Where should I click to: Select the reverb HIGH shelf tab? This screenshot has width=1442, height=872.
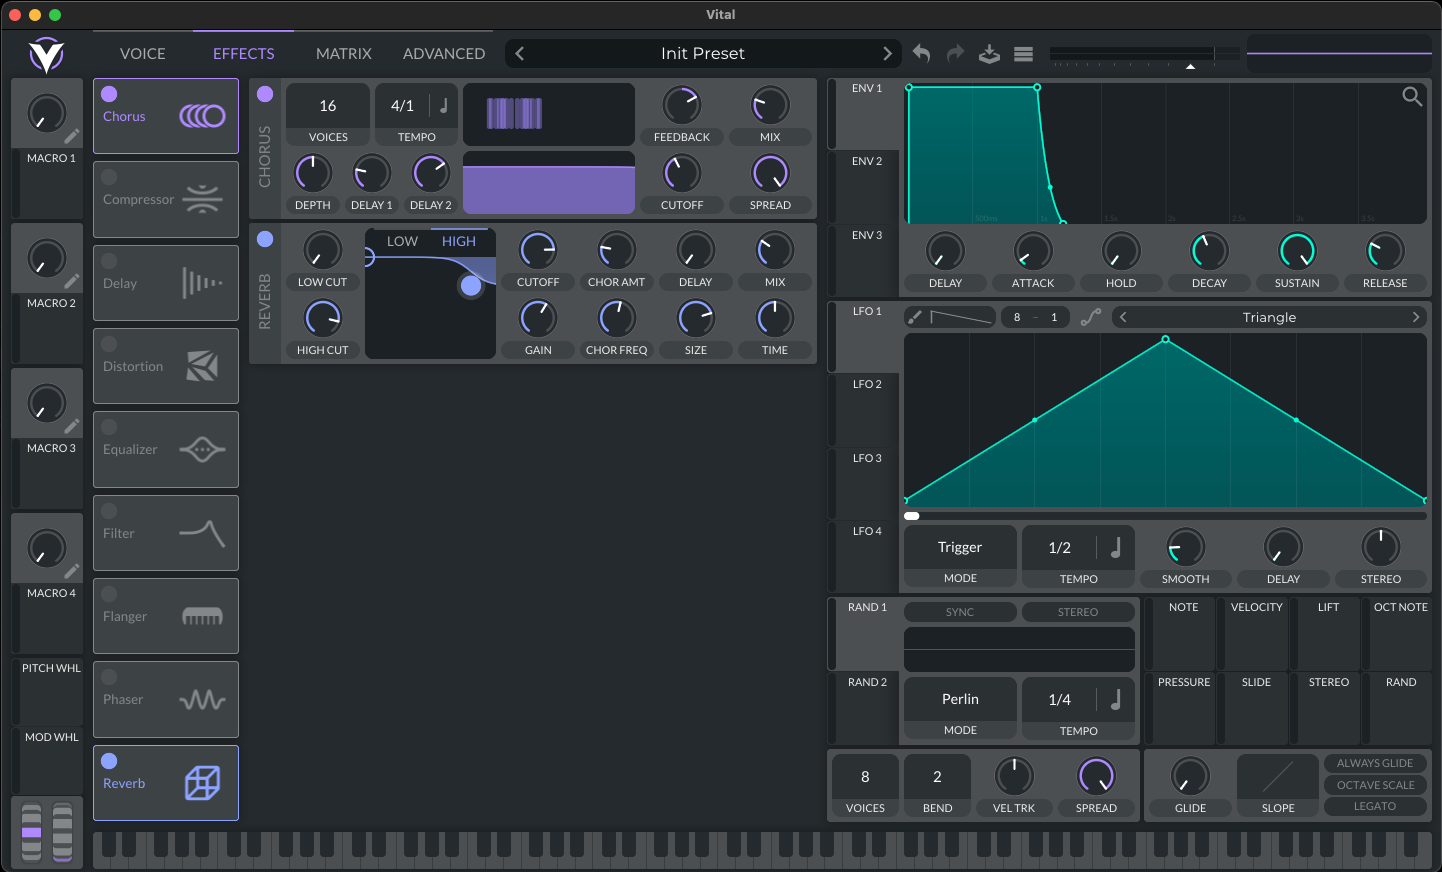coord(459,241)
